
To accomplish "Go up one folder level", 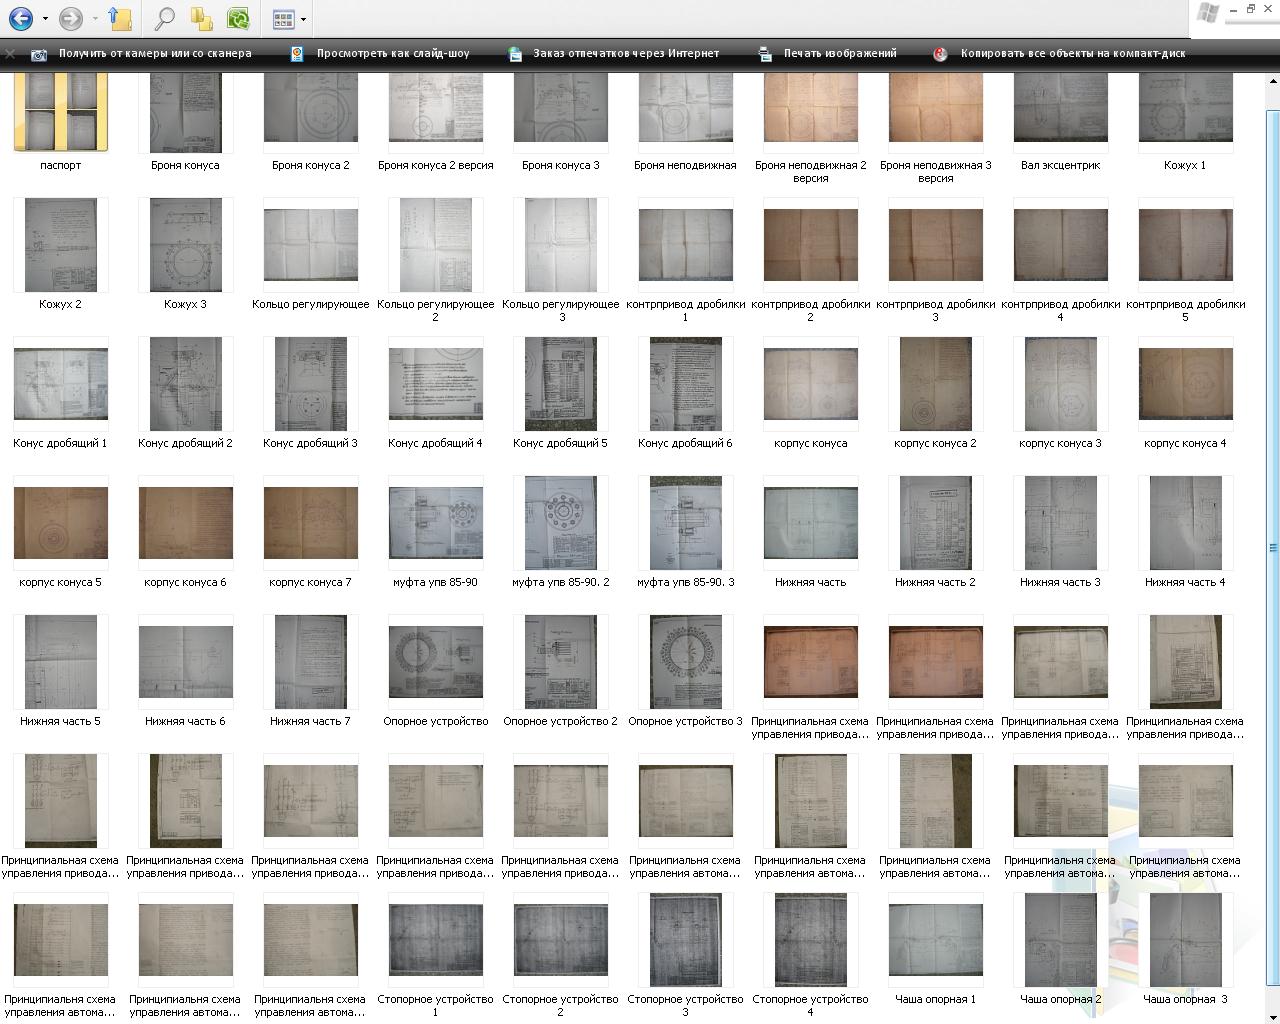I will pos(120,18).
